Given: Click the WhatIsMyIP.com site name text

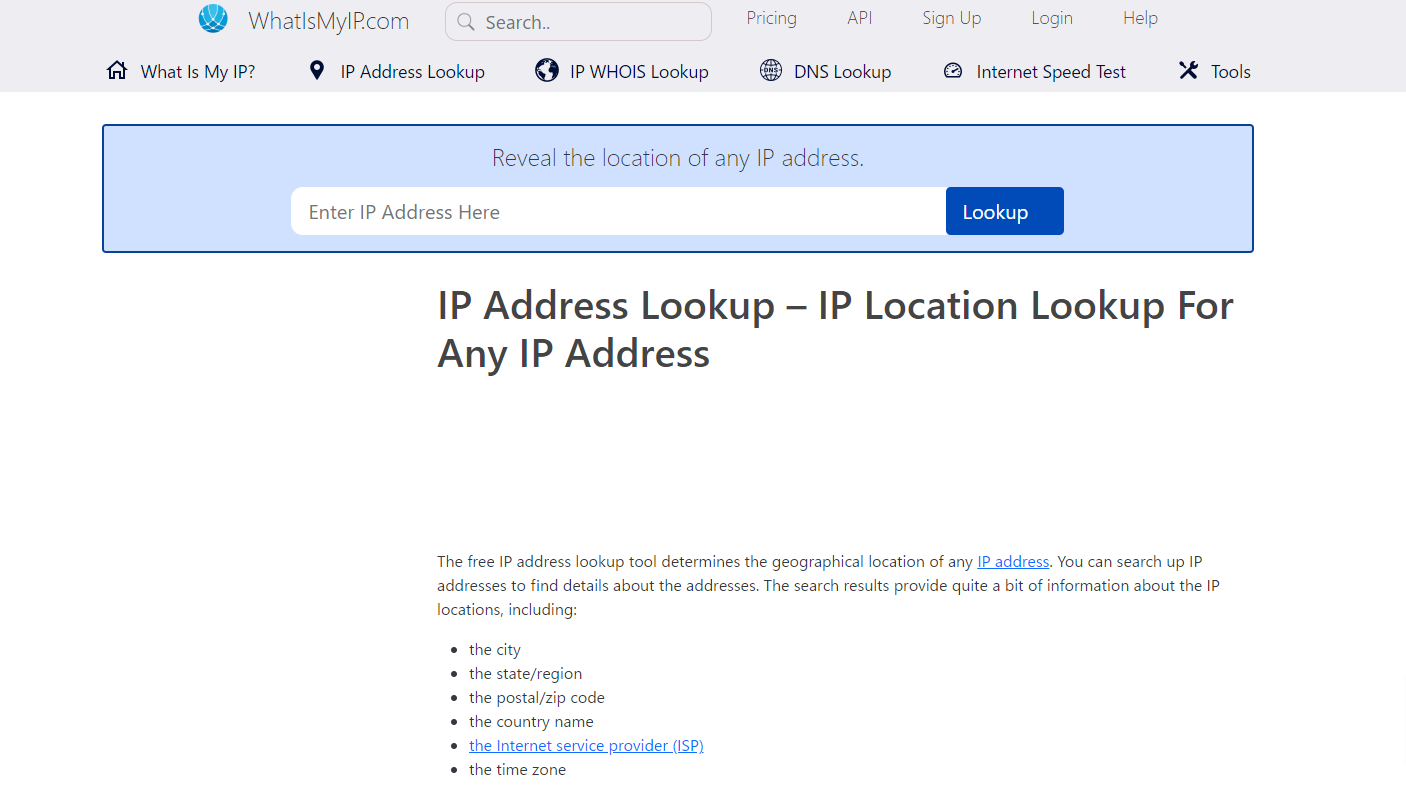Looking at the screenshot, I should (328, 21).
